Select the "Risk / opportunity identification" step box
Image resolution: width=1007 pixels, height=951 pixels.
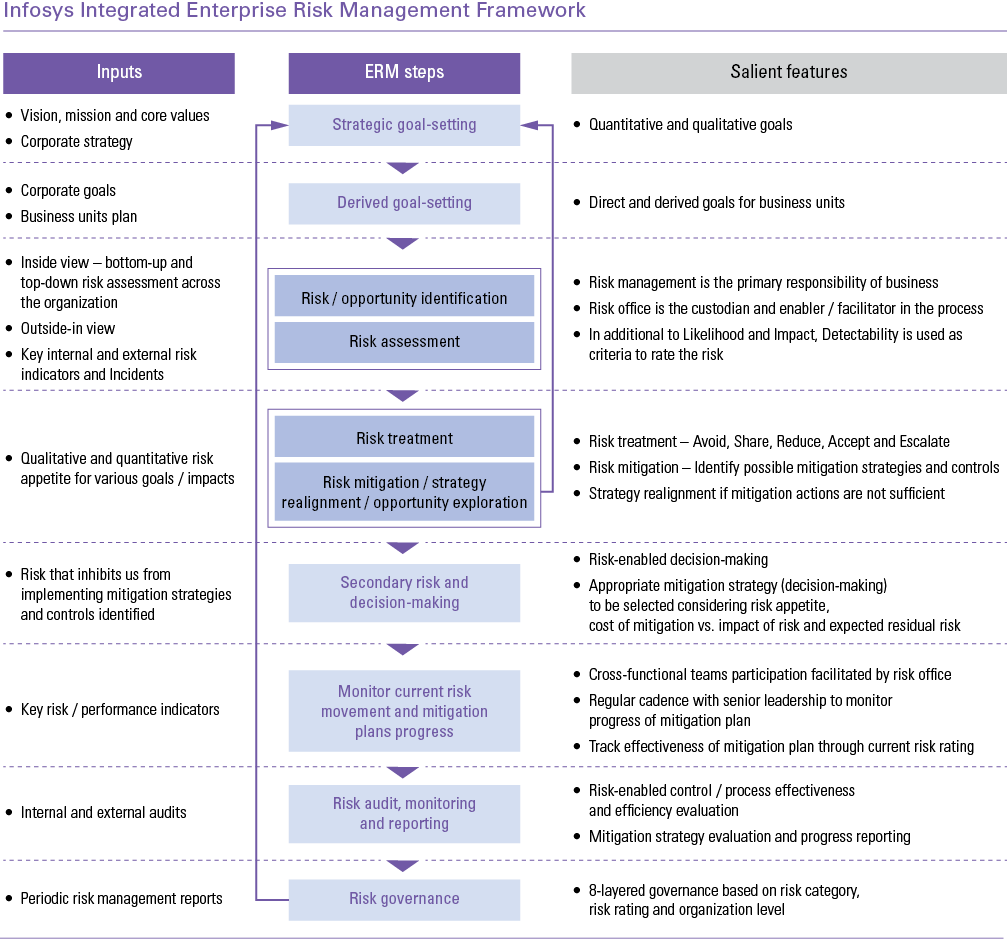[404, 296]
